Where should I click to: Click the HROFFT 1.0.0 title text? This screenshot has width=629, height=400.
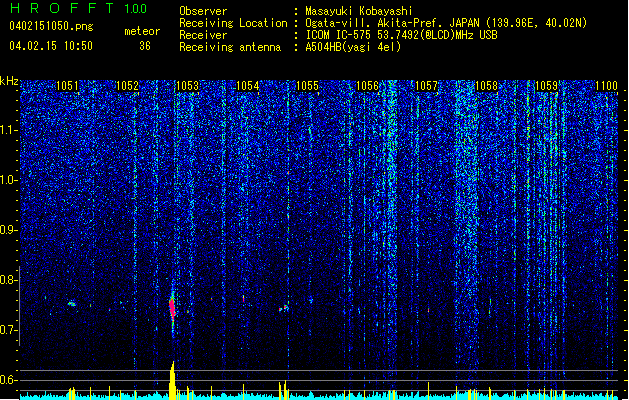78,8
